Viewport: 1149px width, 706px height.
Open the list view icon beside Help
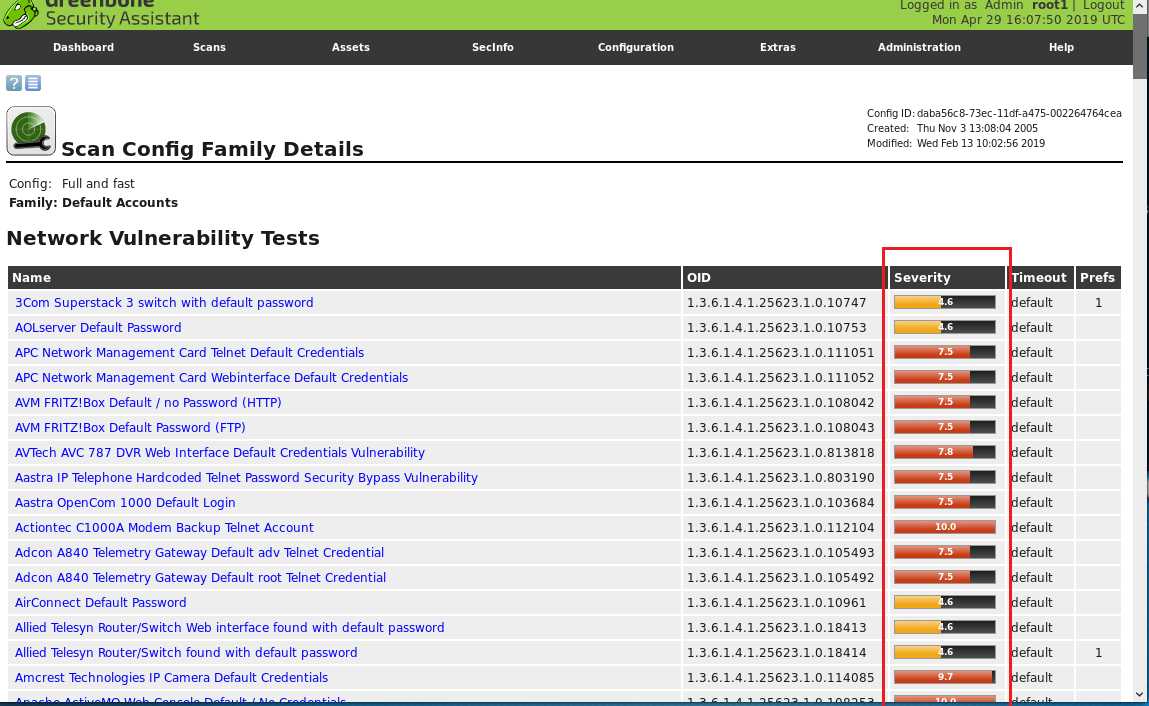[x=33, y=83]
